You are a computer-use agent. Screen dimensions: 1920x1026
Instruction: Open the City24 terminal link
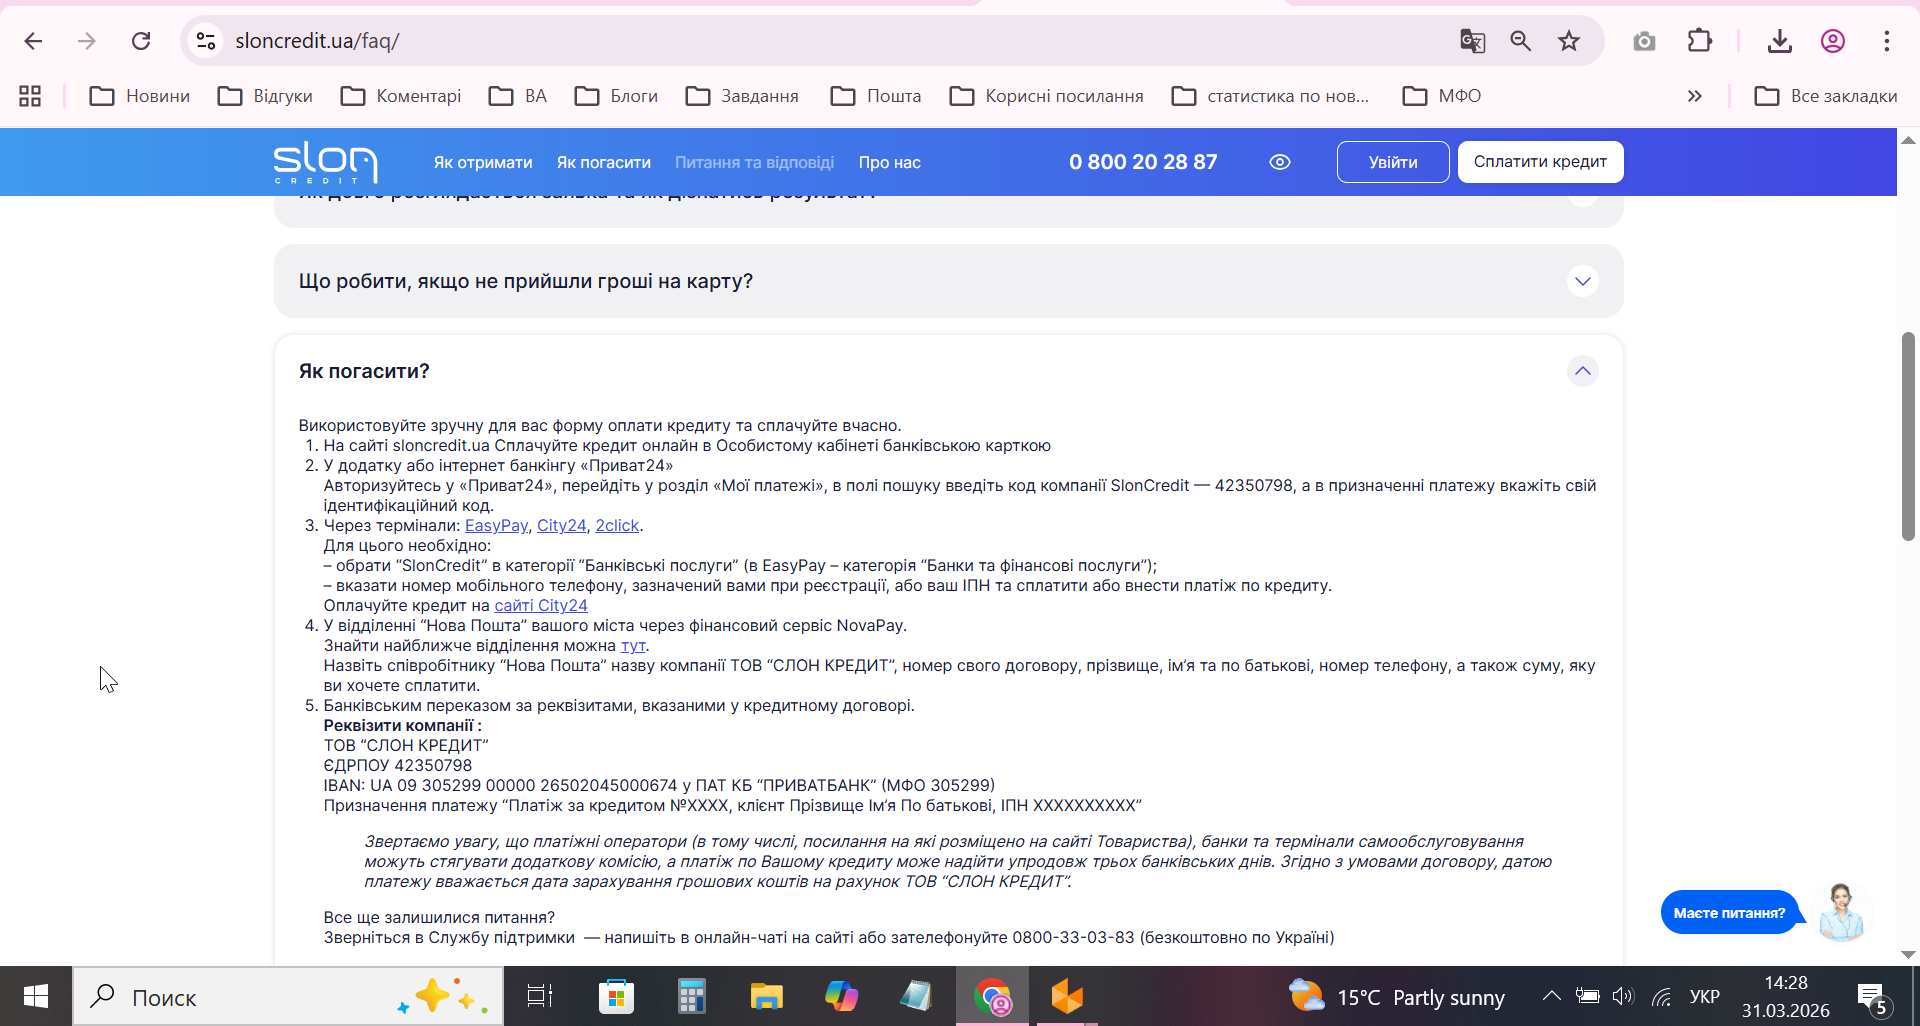(562, 526)
